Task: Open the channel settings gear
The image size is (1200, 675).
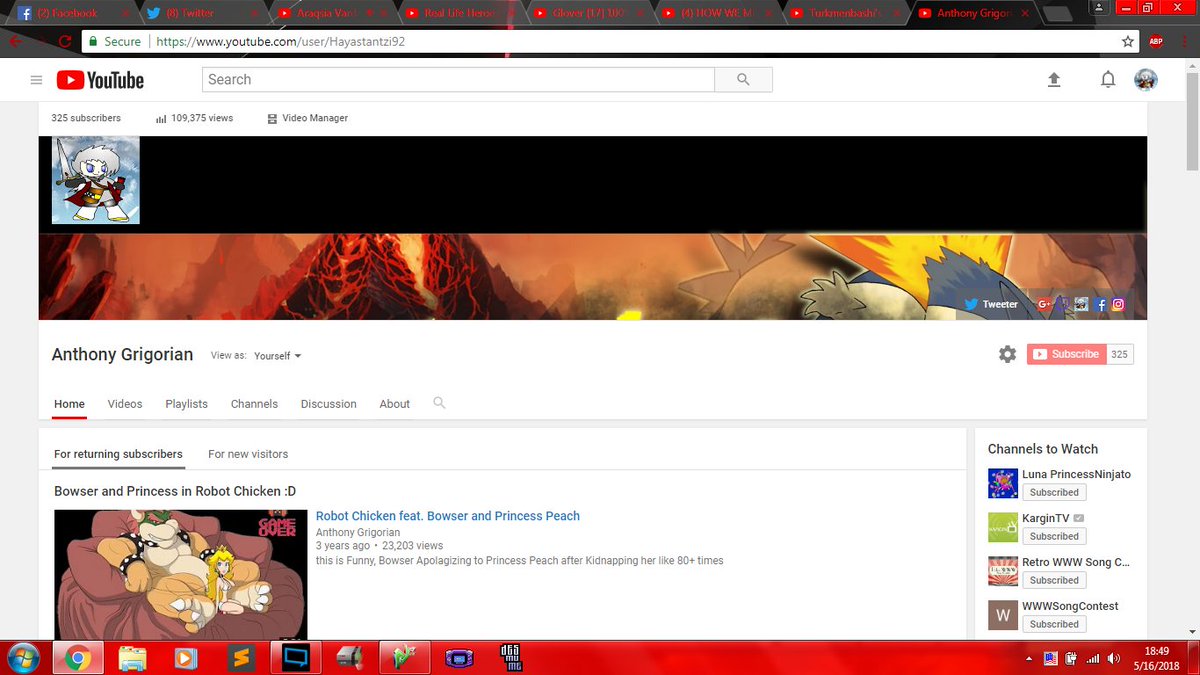Action: point(1007,354)
